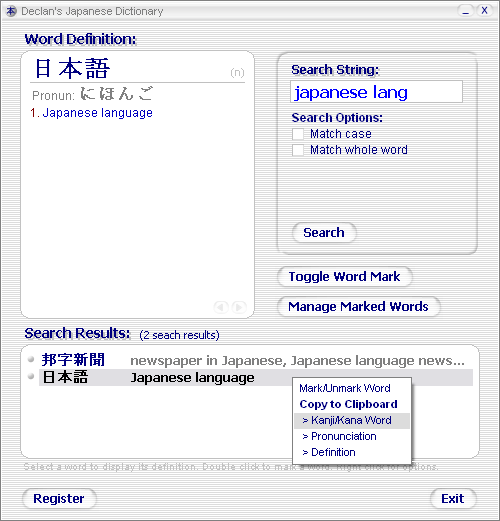This screenshot has height=521, width=500.
Task: Open Manage Marked Words
Action: click(358, 307)
